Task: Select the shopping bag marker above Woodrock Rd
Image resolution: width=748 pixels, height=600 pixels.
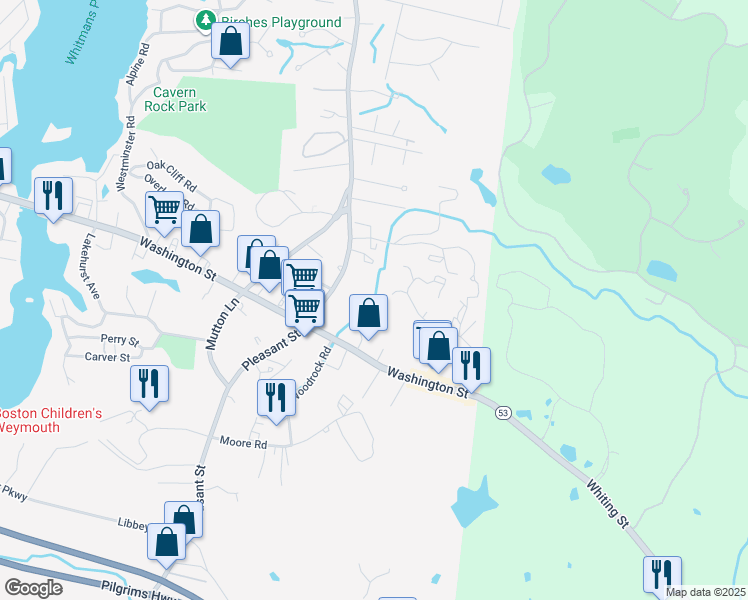Action: pos(369,313)
